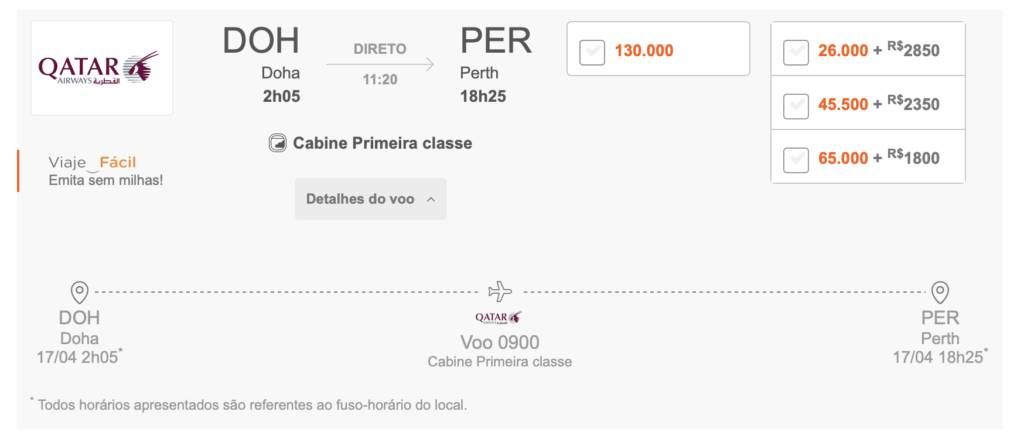
Task: Click the Cabine Primeira classe label
Action: pyautogui.click(x=382, y=143)
